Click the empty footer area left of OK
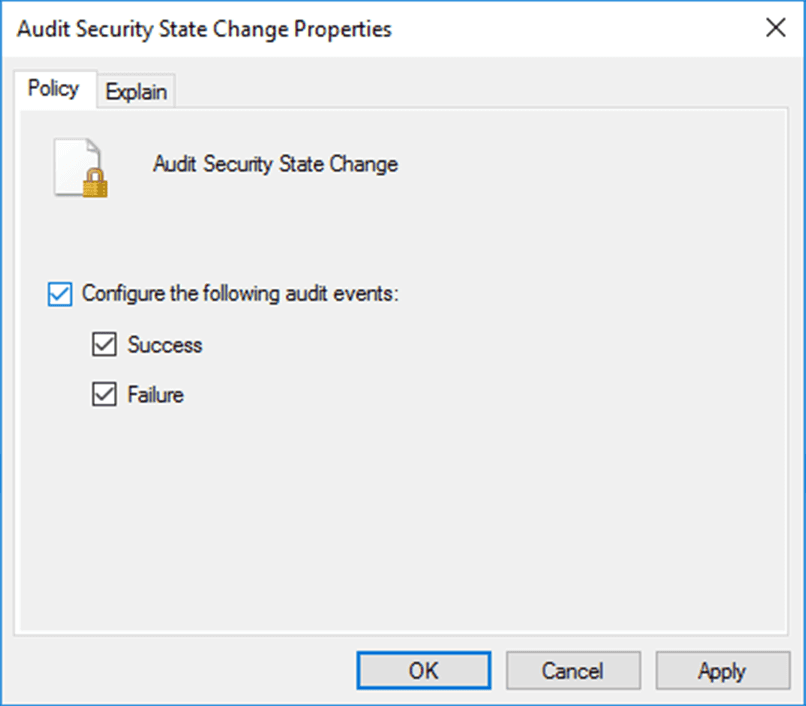 point(180,670)
